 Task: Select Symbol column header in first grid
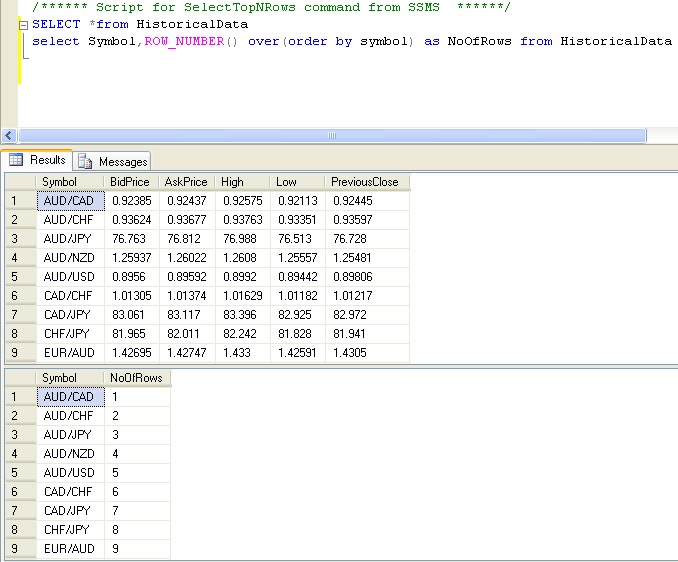point(70,182)
